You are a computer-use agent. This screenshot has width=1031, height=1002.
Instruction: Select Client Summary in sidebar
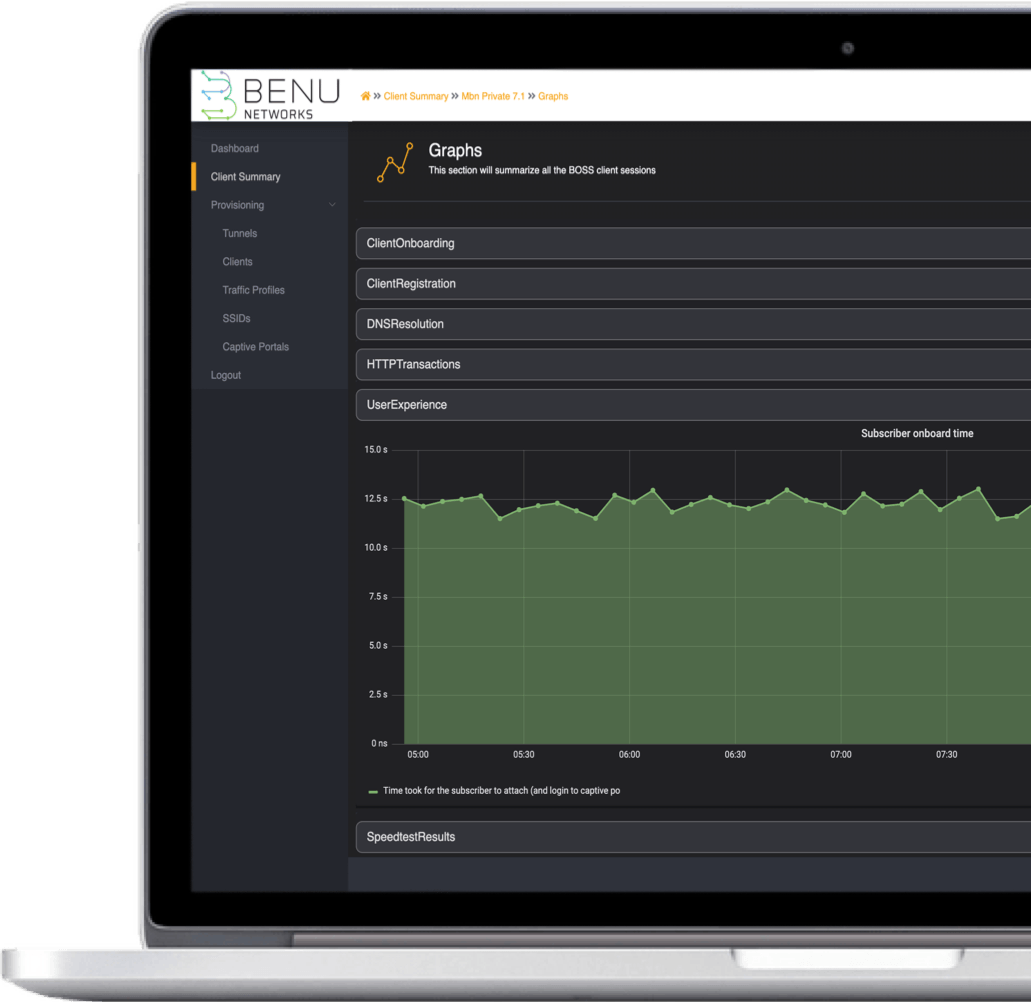point(245,177)
